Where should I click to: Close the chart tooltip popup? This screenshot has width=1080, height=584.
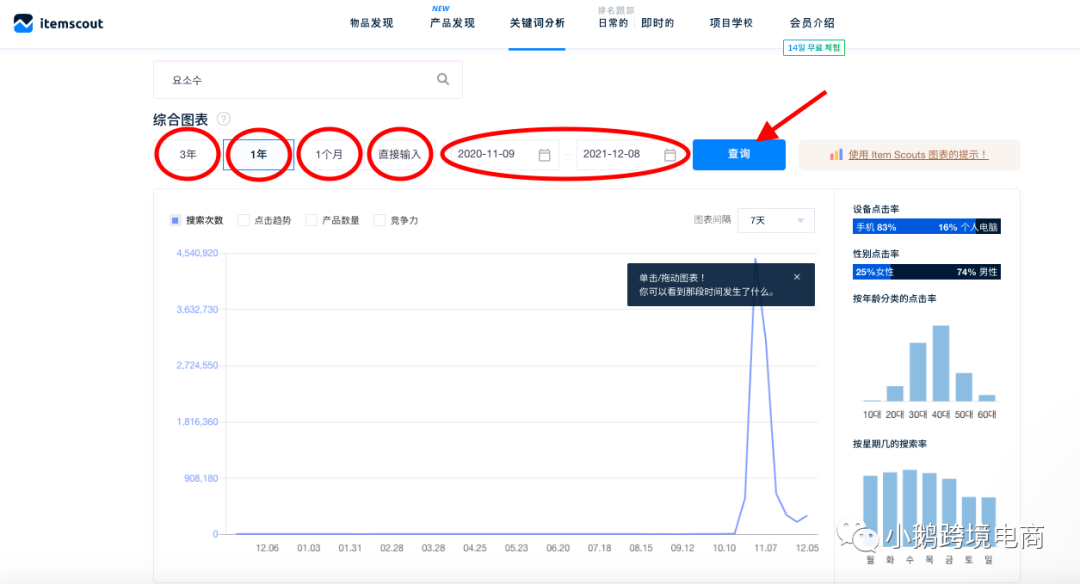[x=796, y=277]
